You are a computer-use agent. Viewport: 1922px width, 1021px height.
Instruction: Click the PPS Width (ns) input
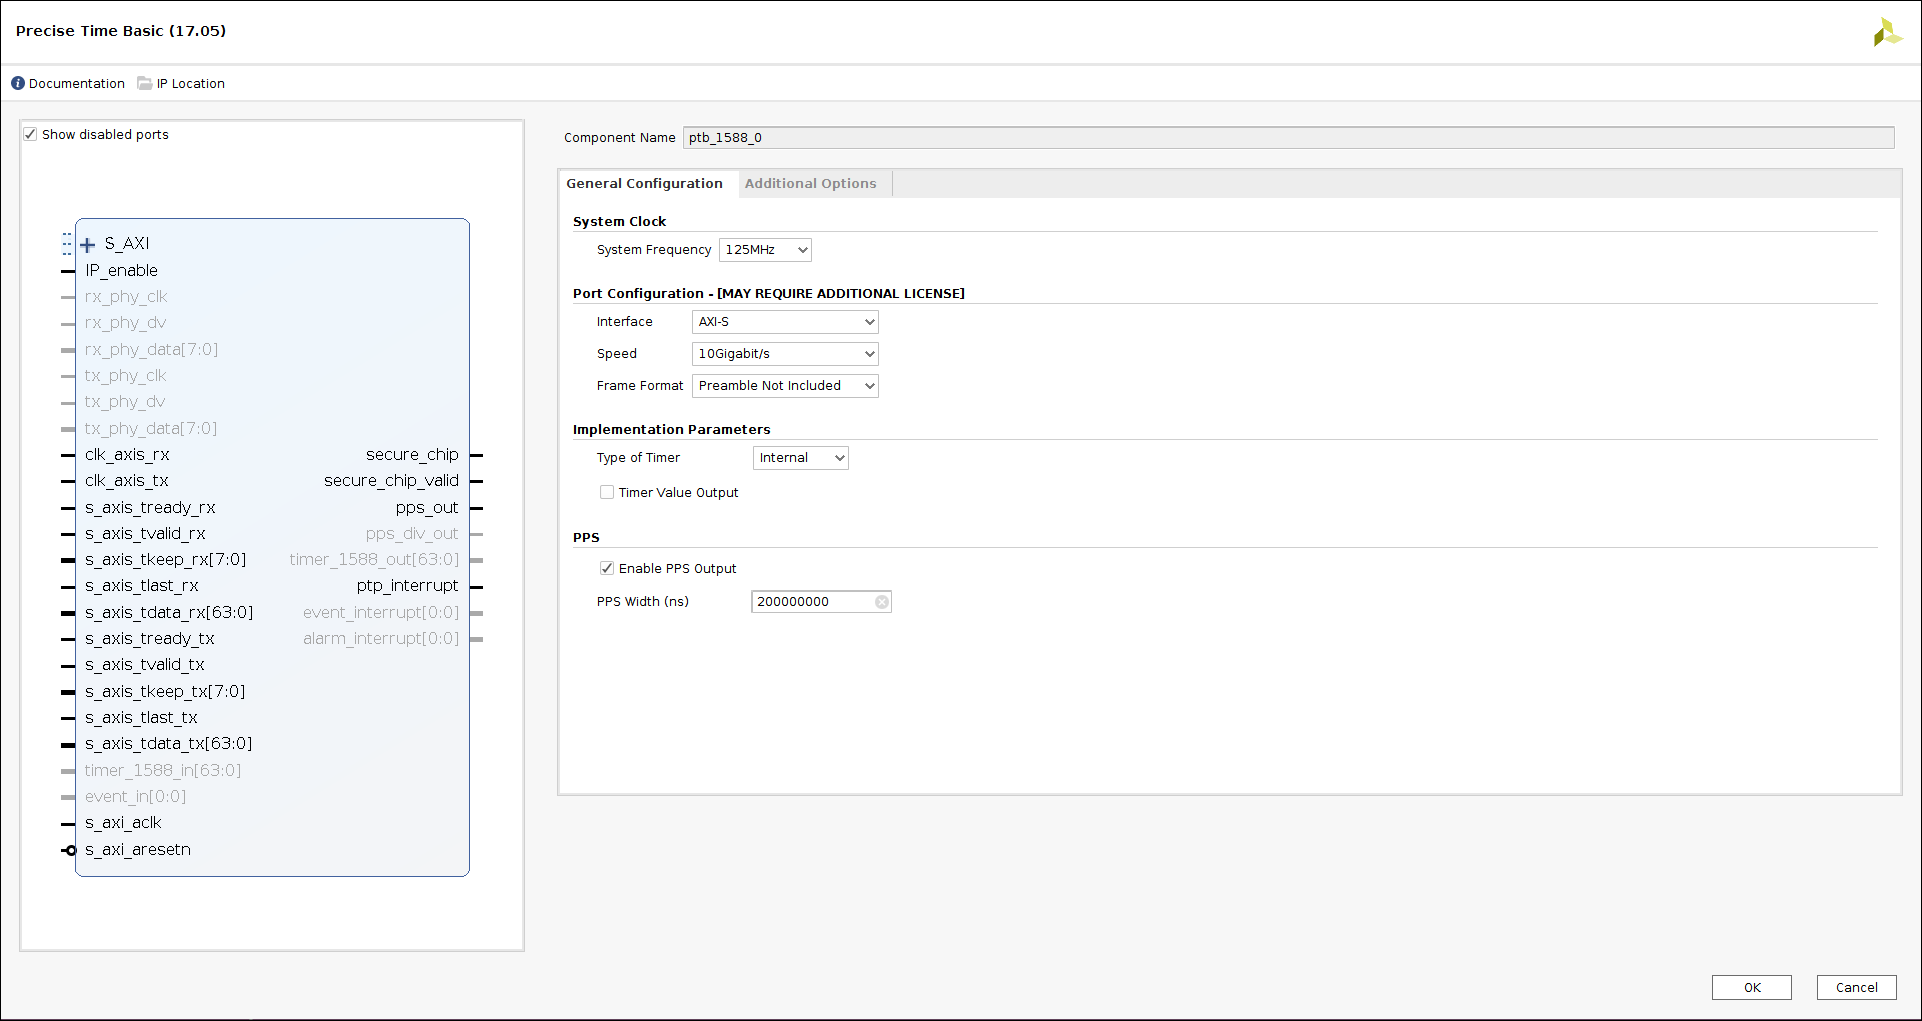pyautogui.click(x=821, y=602)
